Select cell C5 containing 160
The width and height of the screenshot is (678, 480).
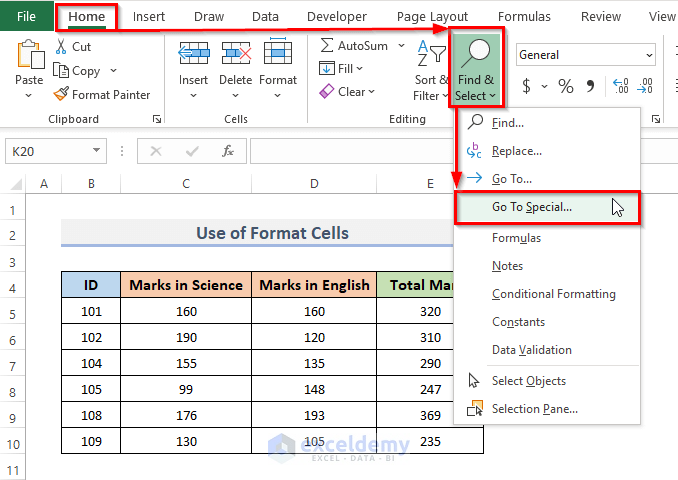pyautogui.click(x=186, y=311)
